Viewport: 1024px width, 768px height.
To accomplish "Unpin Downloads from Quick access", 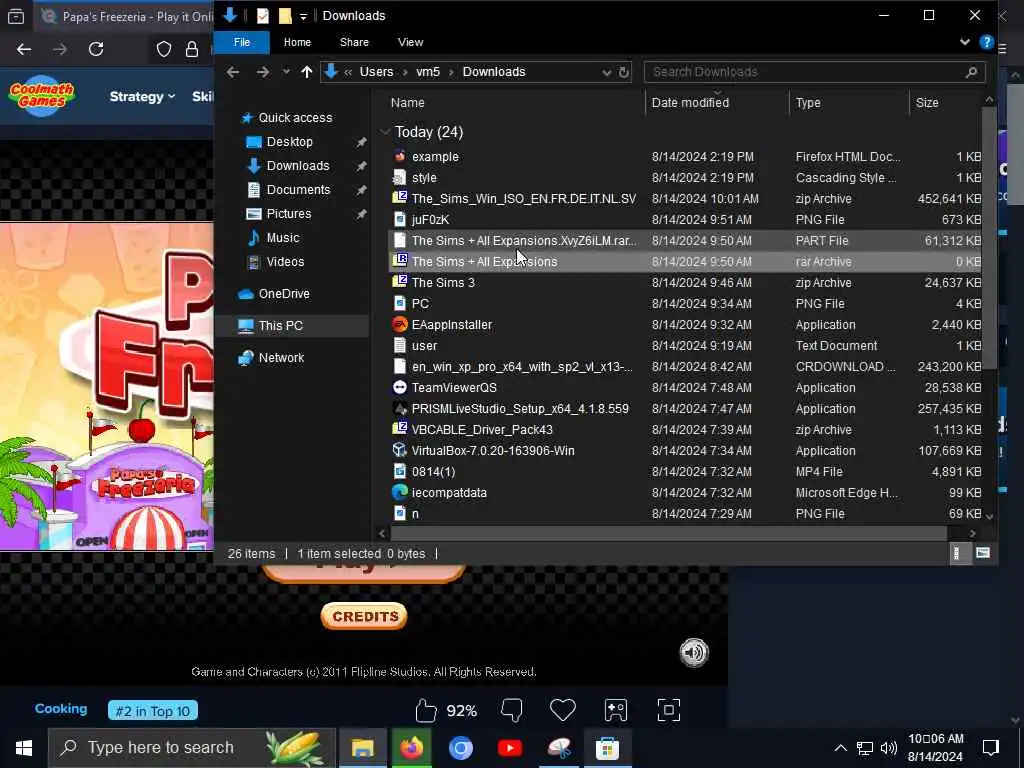I will 360,166.
